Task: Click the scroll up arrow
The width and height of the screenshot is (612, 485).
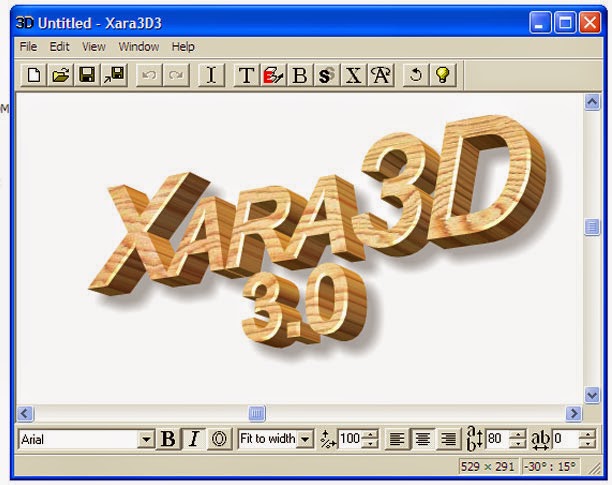Action: pyautogui.click(x=592, y=102)
